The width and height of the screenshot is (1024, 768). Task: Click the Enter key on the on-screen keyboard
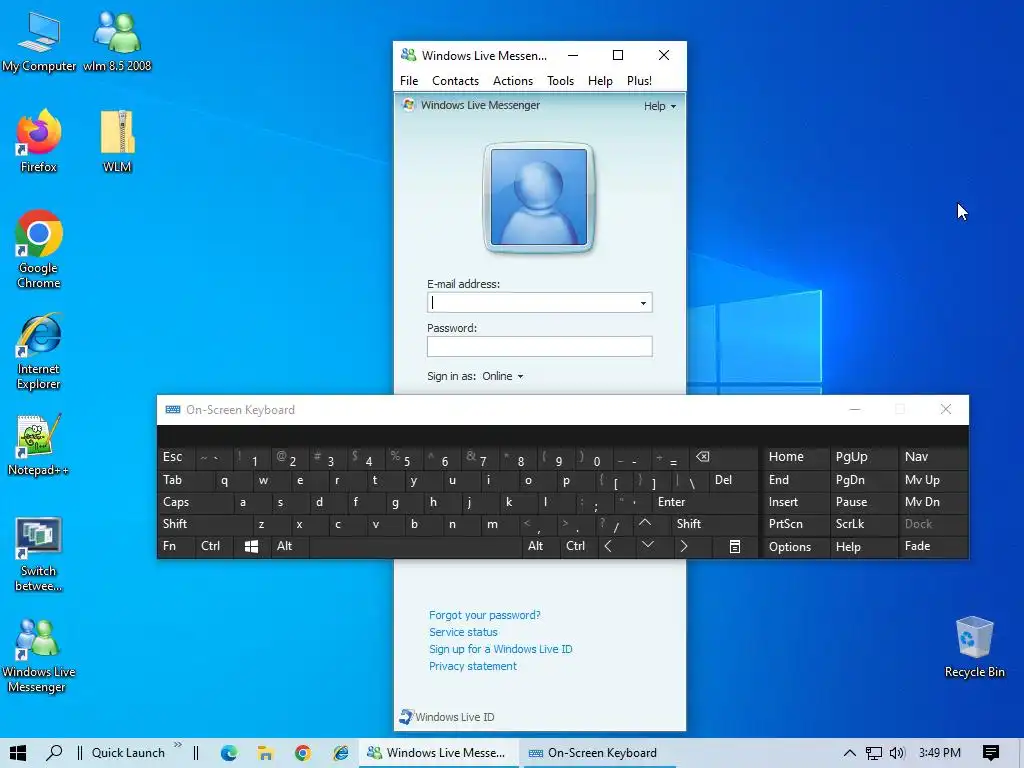pyautogui.click(x=705, y=502)
